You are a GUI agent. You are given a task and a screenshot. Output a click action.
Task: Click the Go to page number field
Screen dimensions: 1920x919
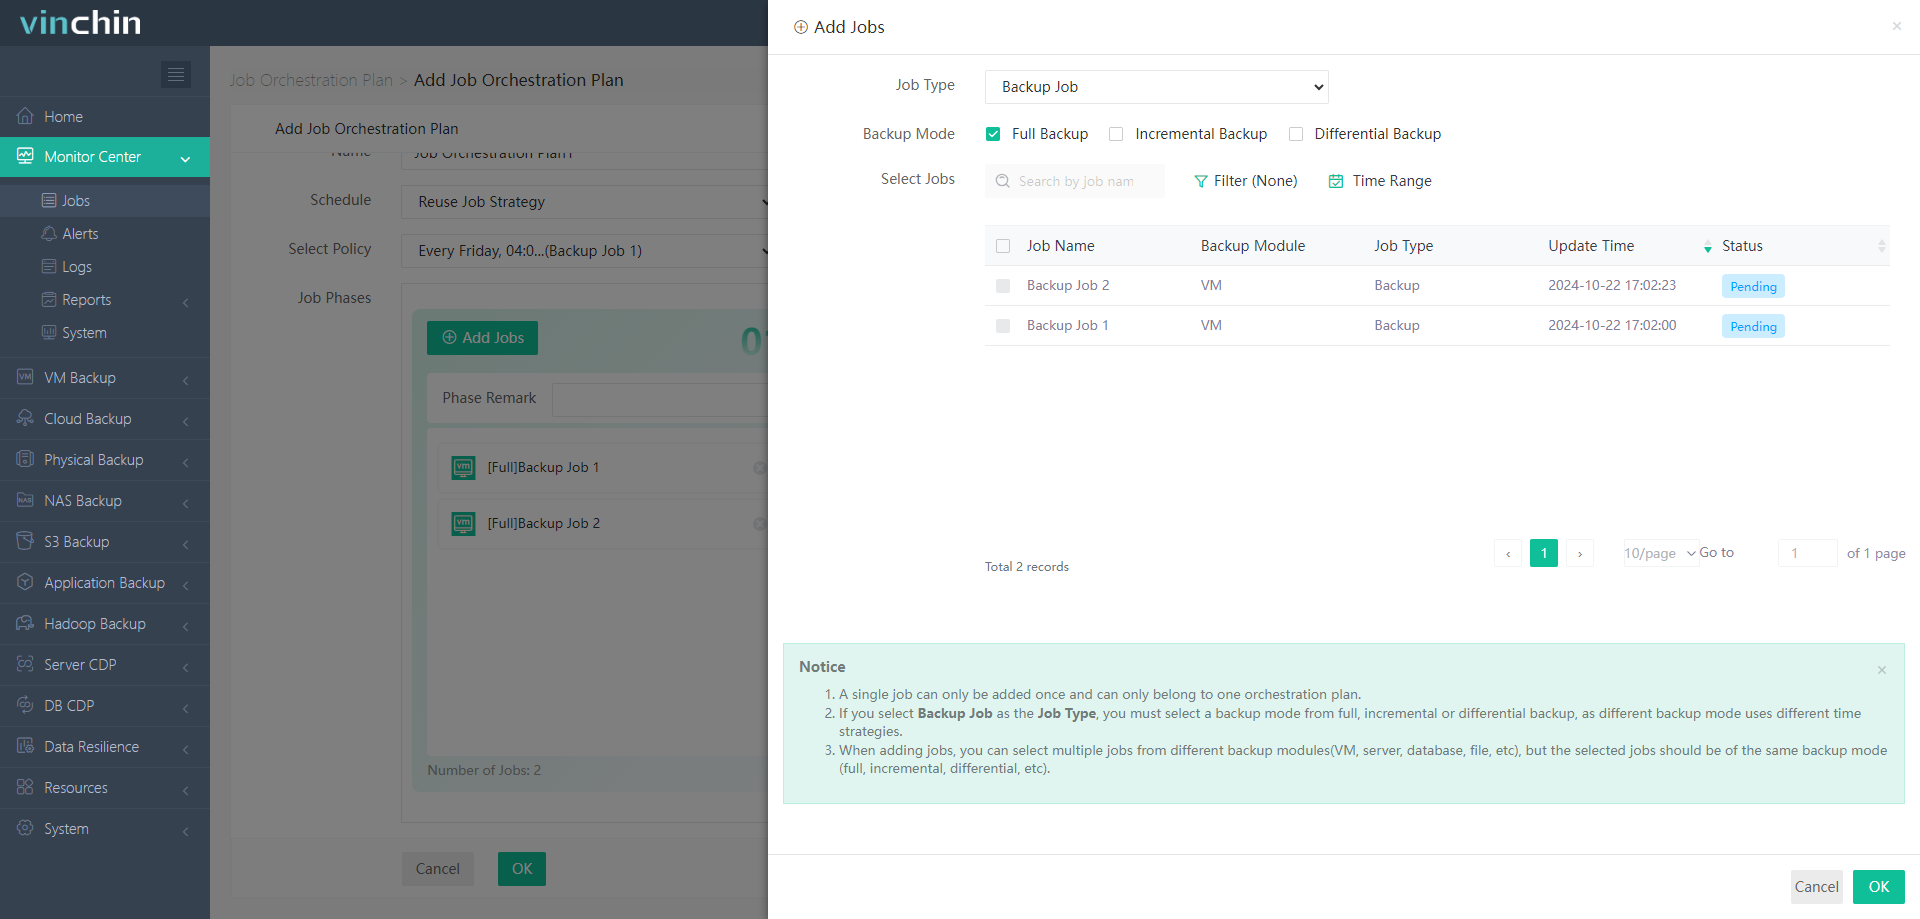tap(1806, 553)
